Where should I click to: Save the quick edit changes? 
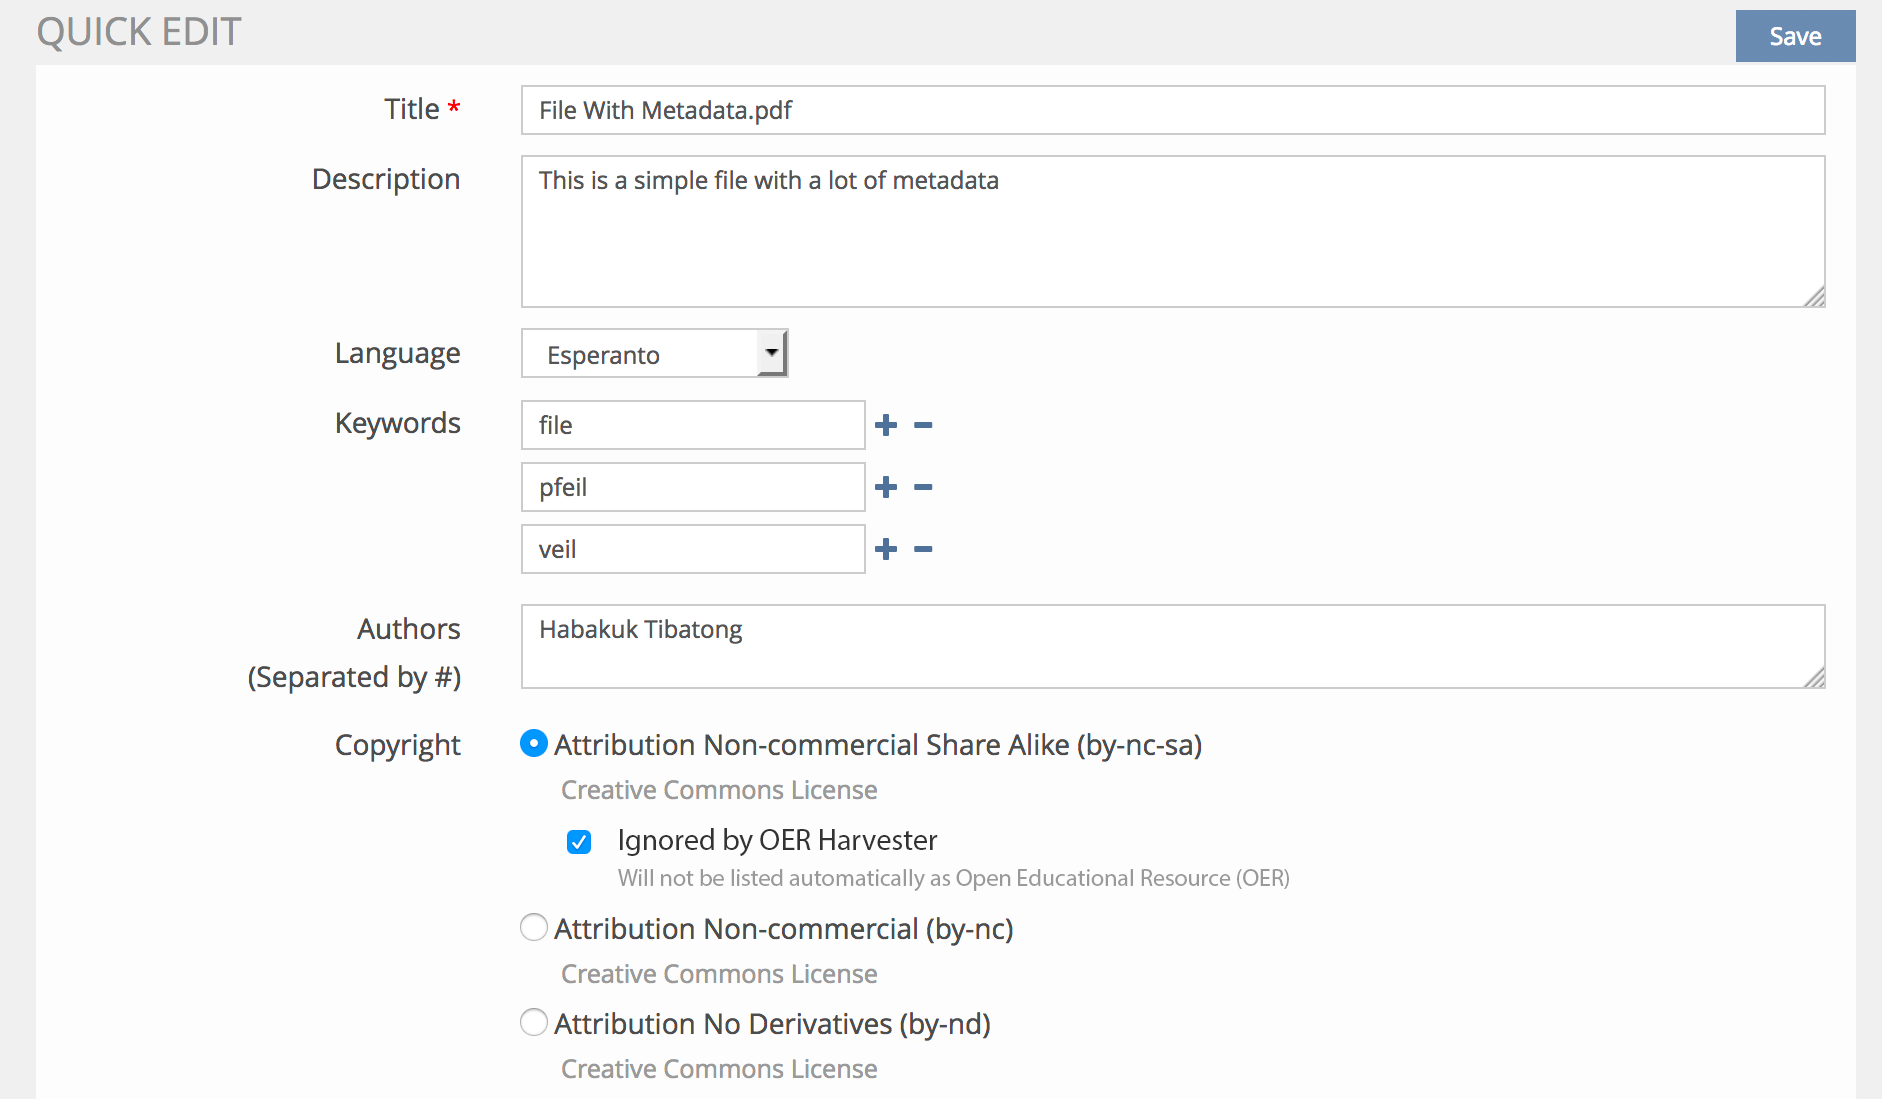tap(1794, 36)
